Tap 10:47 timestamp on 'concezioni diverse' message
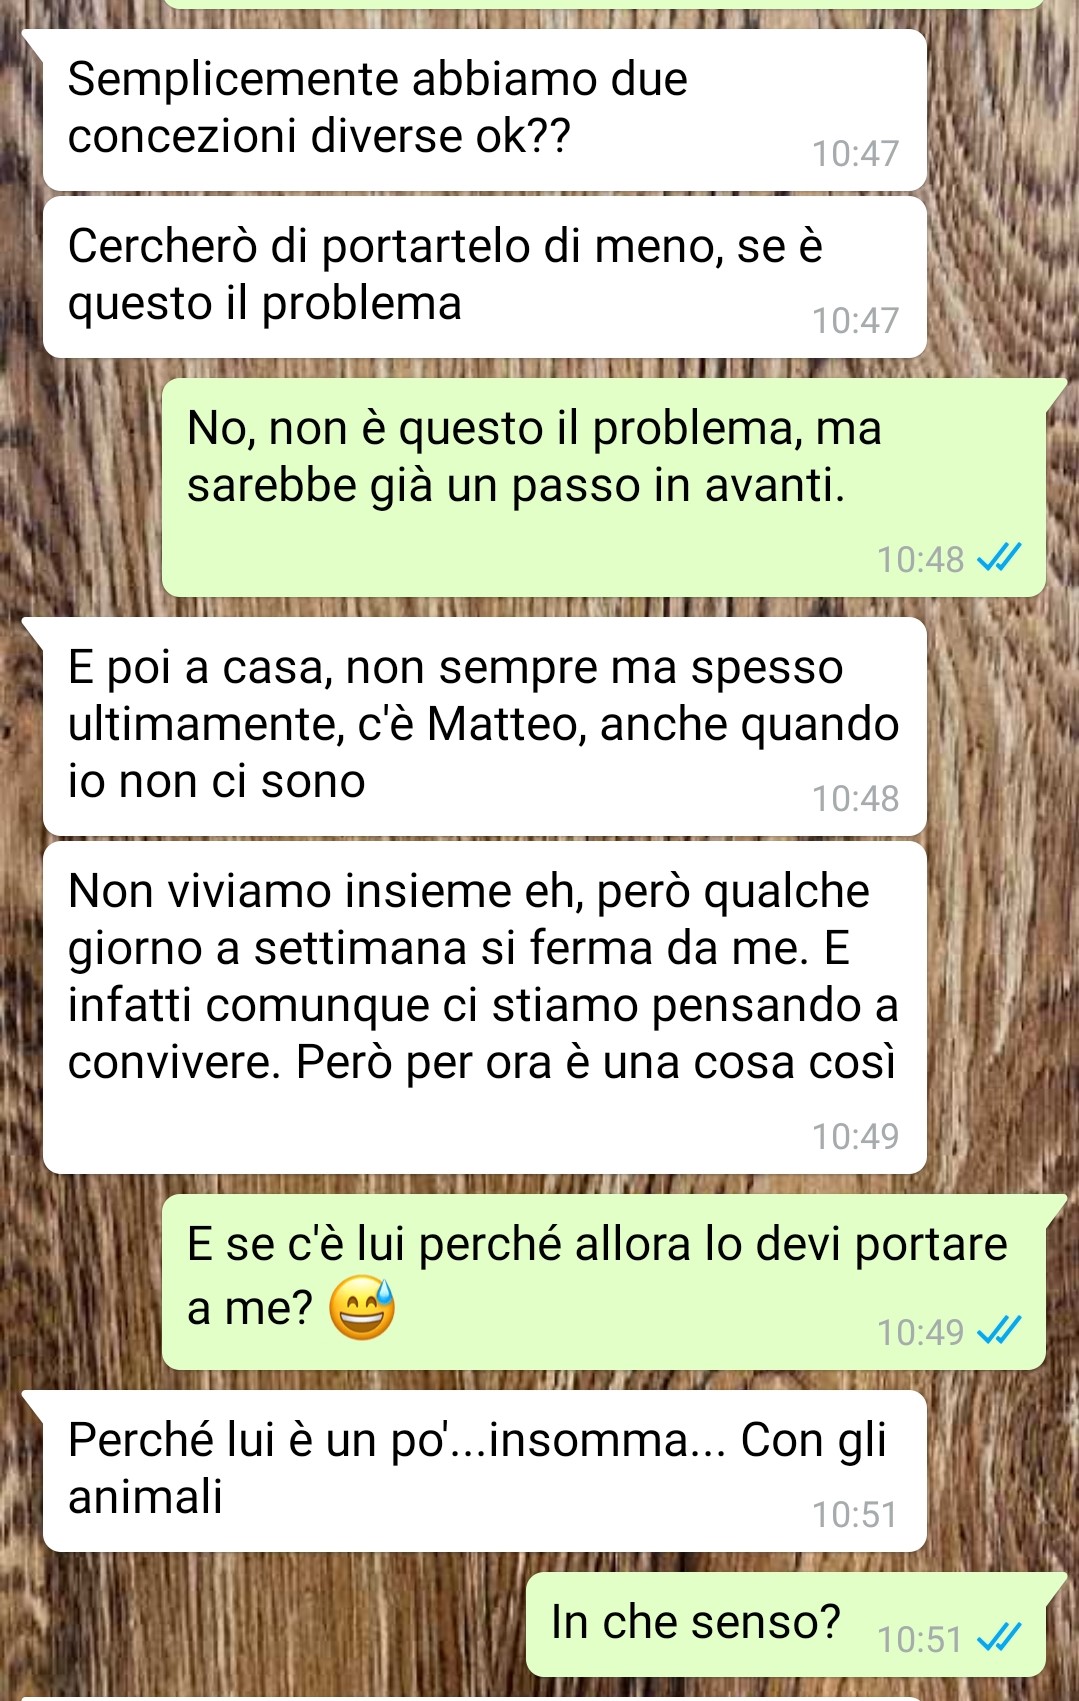Image resolution: width=1079 pixels, height=1701 pixels. [855, 153]
